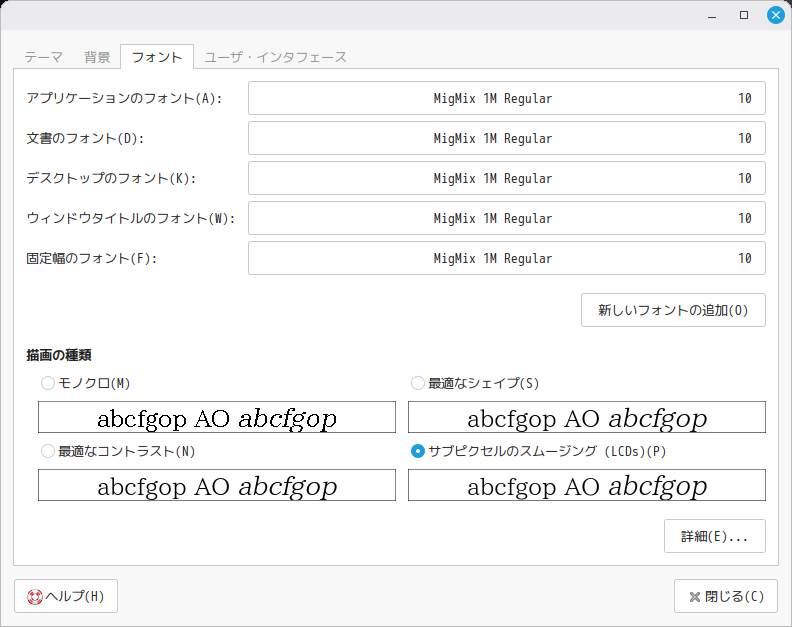Open the デスクトップのフォント font chooser
Screen dimensions: 792x627
coord(506,178)
